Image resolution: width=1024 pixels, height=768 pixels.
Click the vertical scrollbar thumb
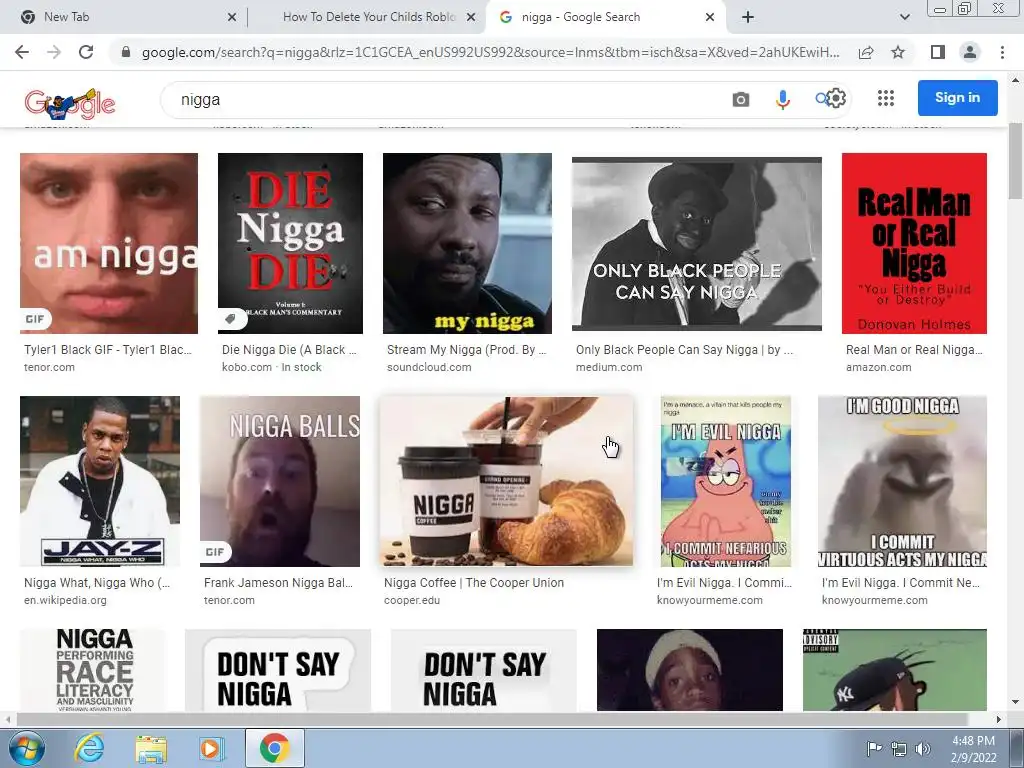tap(1015, 161)
